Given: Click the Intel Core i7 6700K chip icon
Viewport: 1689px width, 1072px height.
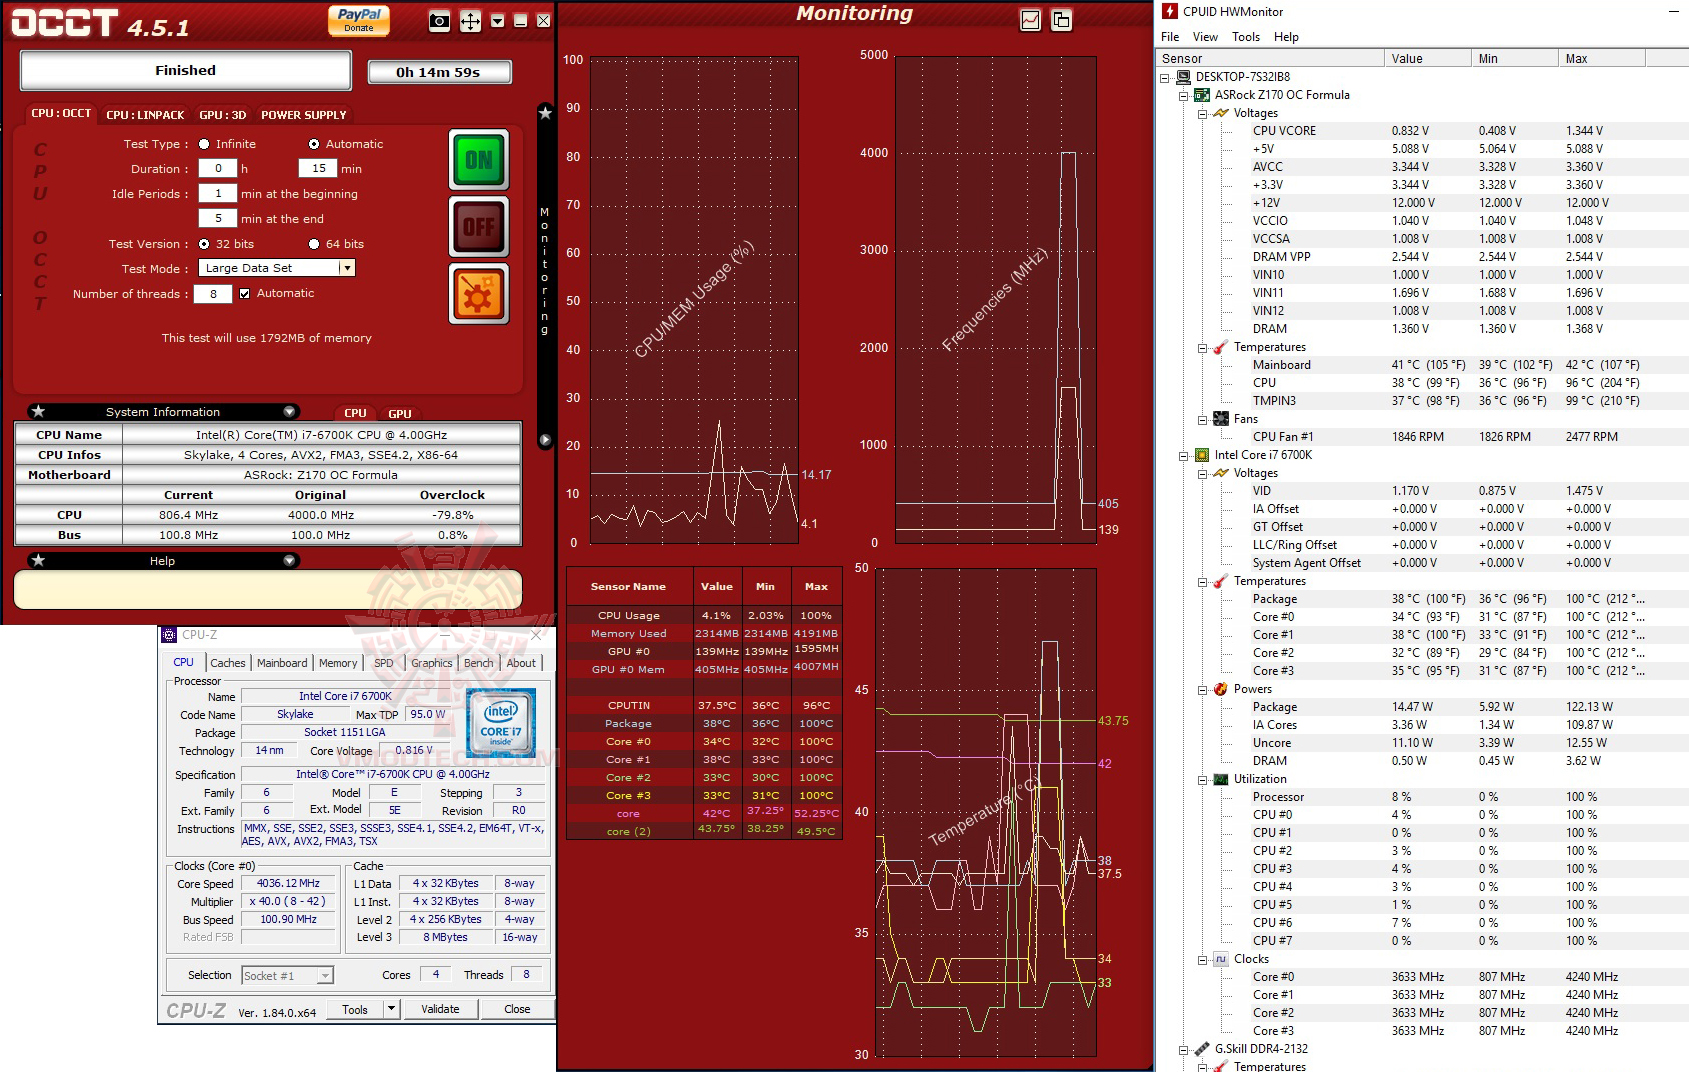Looking at the screenshot, I should 1202,455.
